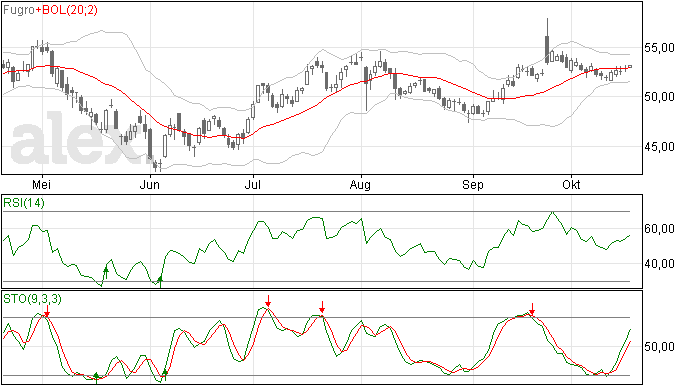Viewport: 690px width, 387px height.
Task: Click the Okt month label on time axis
Action: coord(571,185)
